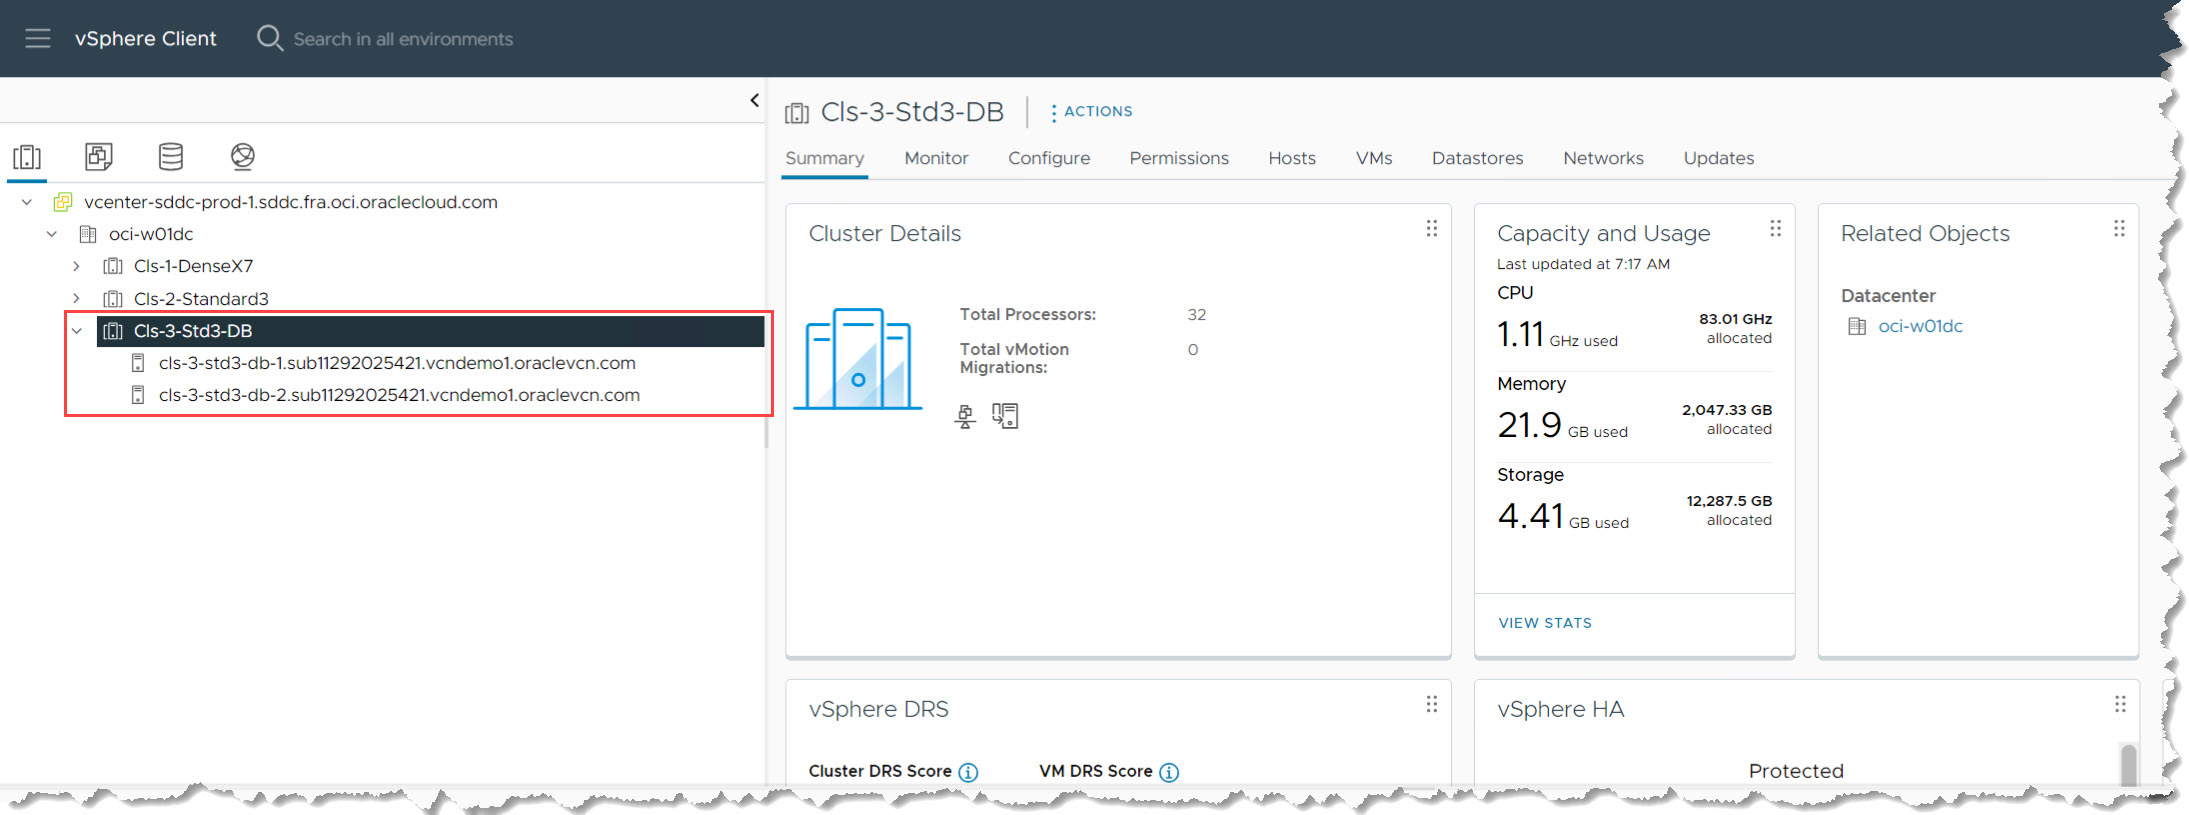Screen dimensions: 2189x815
Task: Click the 'Protected' status in vSphere HA
Action: [1796, 771]
